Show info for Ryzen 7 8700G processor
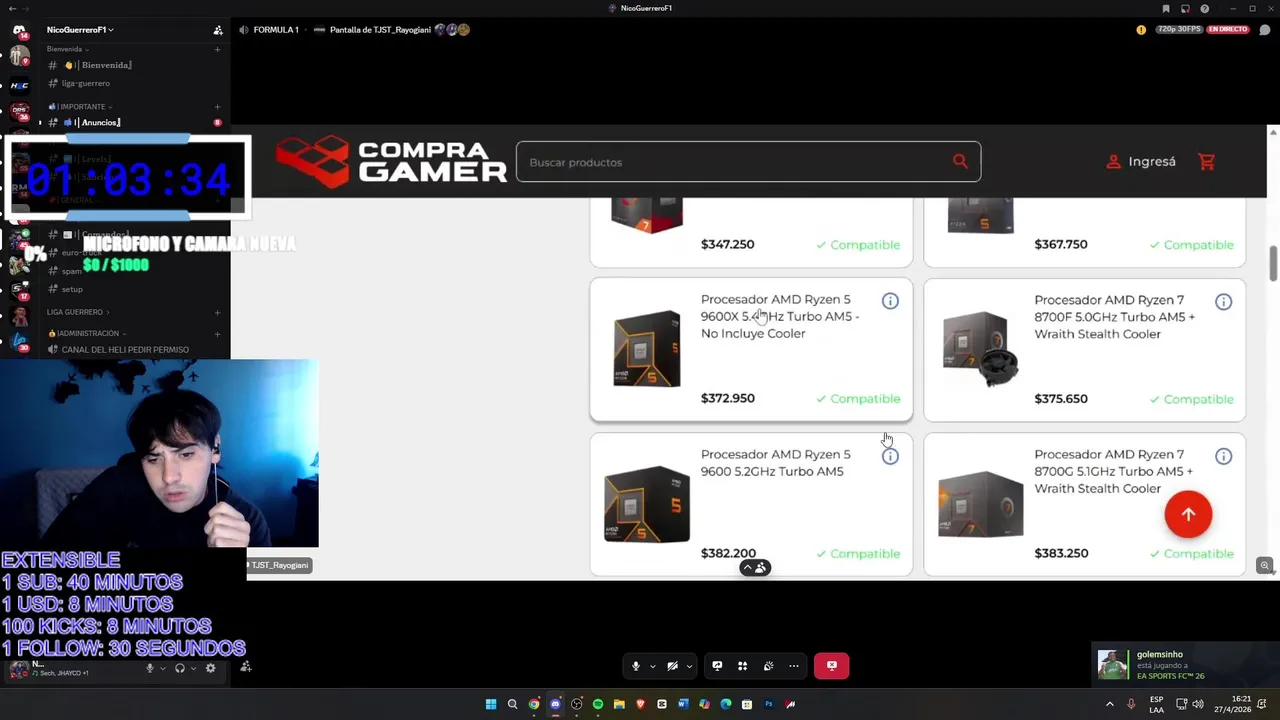The width and height of the screenshot is (1280, 720). coord(1223,456)
